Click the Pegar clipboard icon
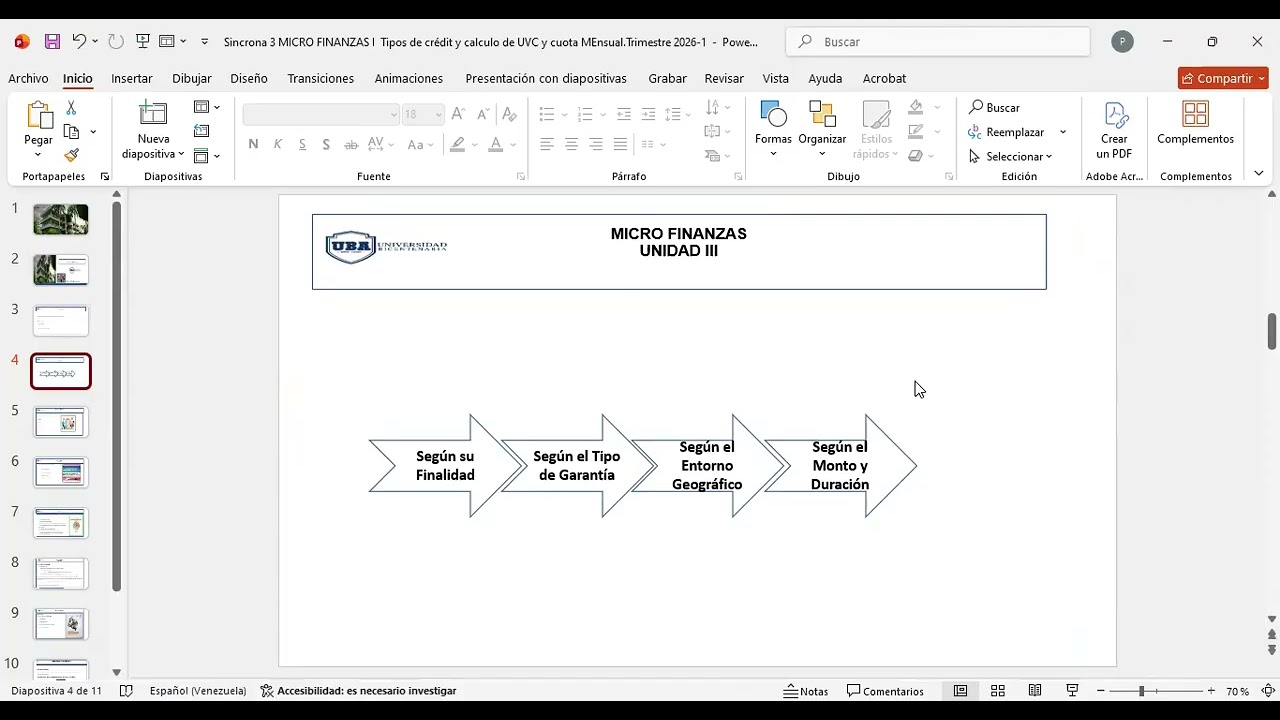 click(39, 115)
